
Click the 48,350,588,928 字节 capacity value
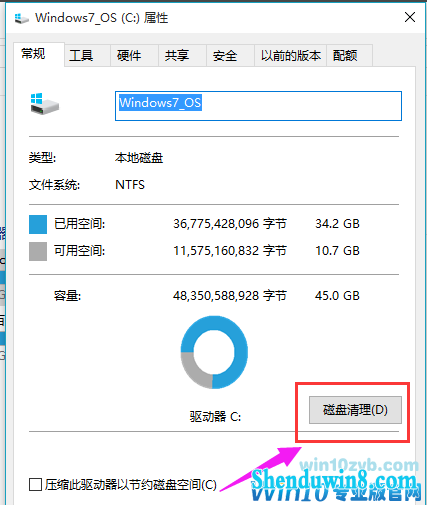point(230,296)
